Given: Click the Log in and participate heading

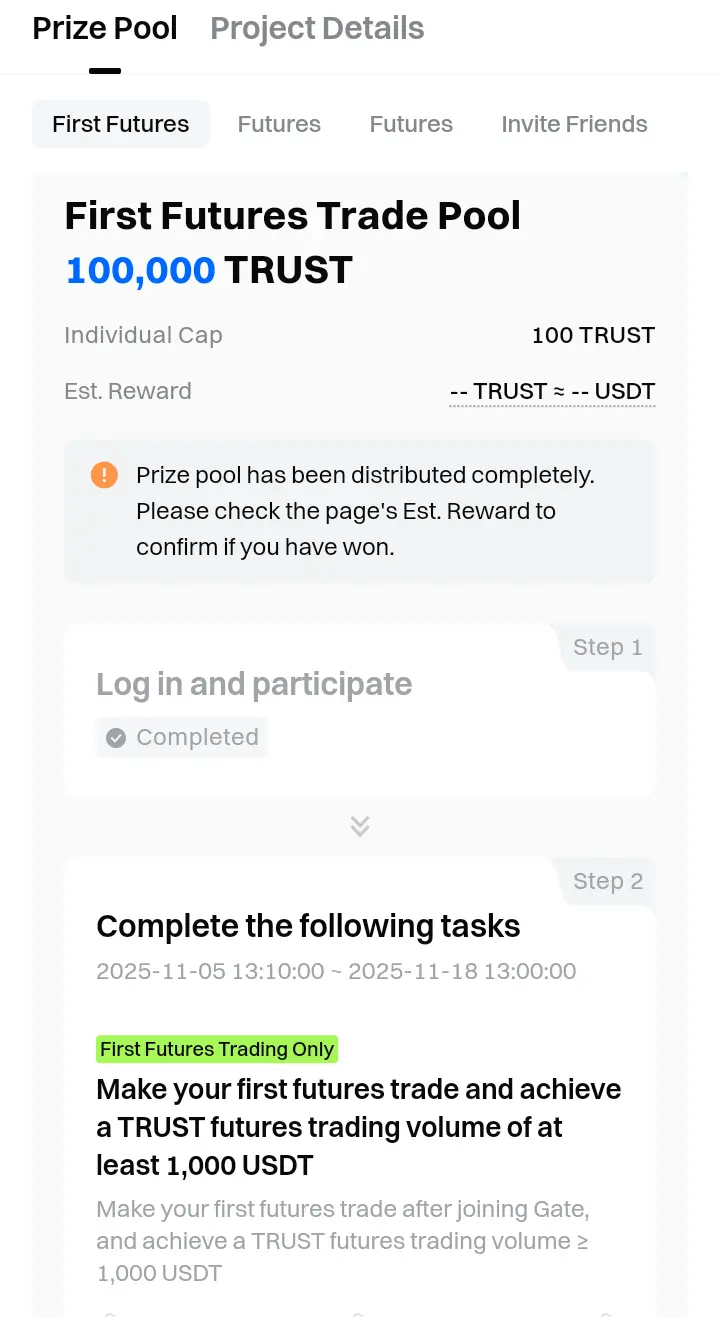Looking at the screenshot, I should [x=254, y=684].
